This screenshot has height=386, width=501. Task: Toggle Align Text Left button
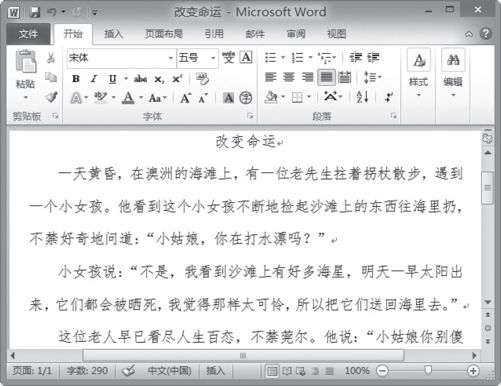click(x=271, y=77)
